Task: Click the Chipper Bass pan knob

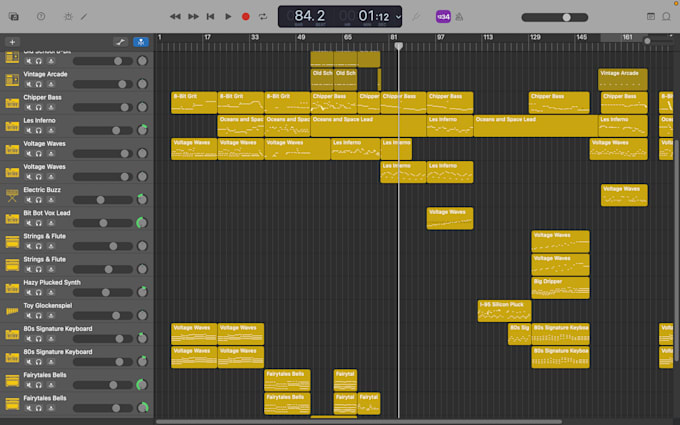Action: (x=142, y=107)
